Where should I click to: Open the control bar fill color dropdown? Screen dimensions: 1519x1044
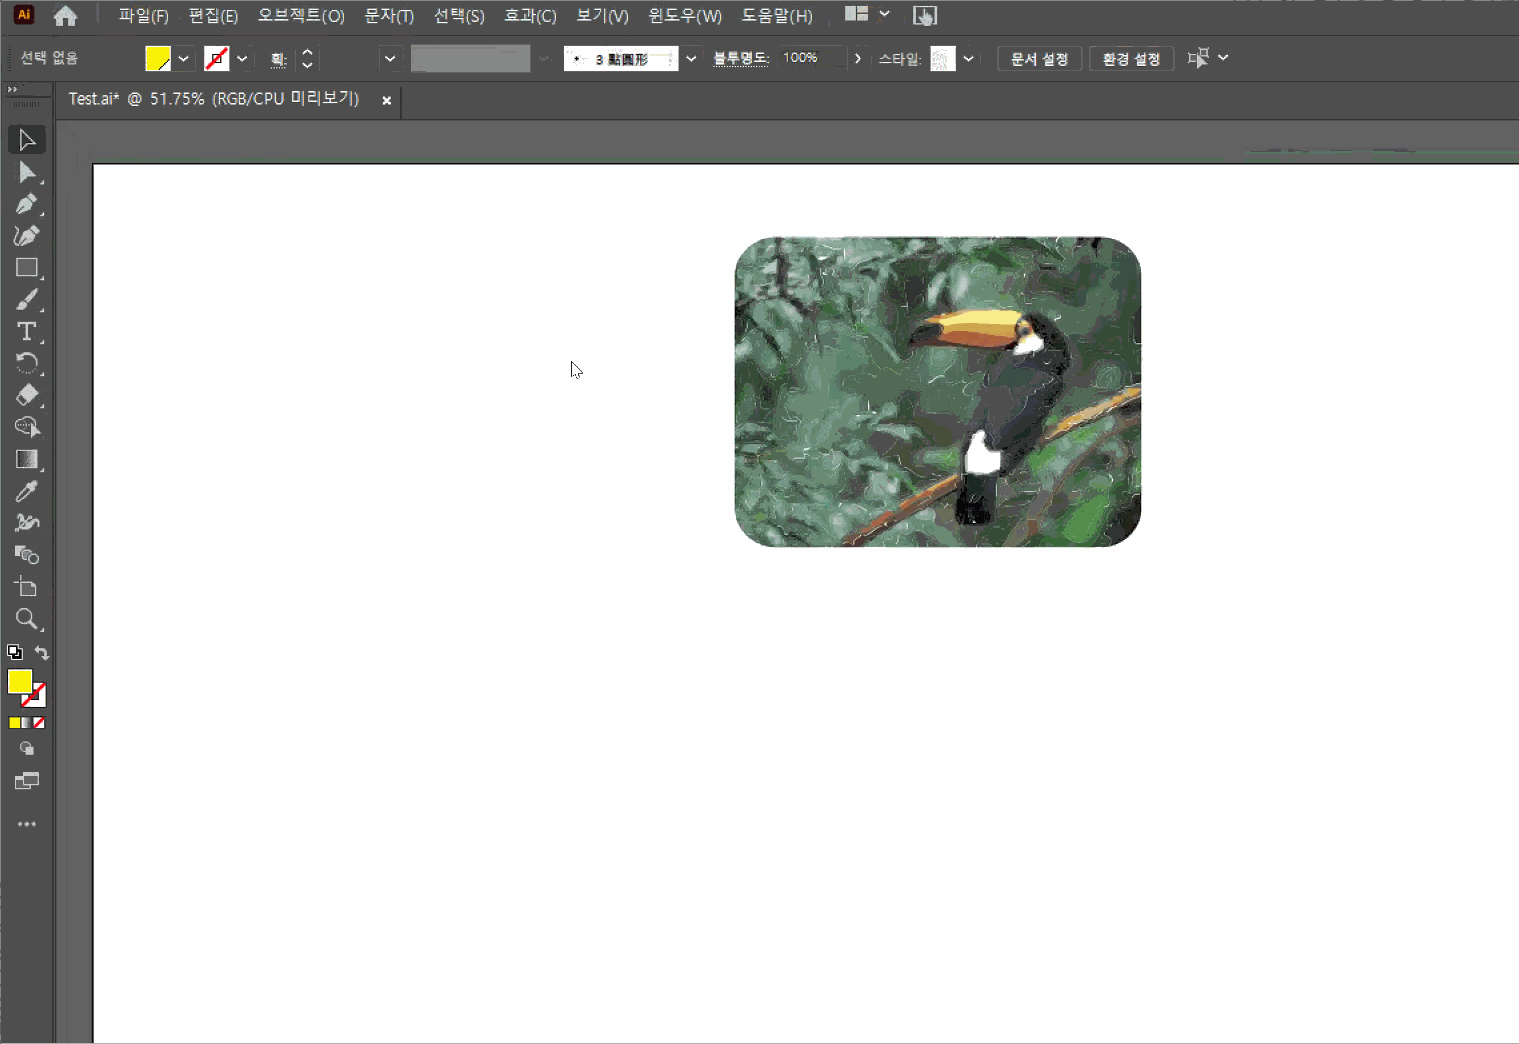[183, 59]
